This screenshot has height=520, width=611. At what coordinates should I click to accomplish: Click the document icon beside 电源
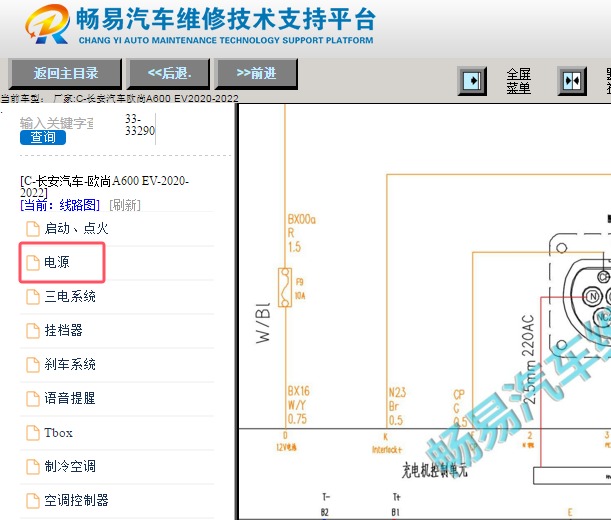tap(33, 263)
